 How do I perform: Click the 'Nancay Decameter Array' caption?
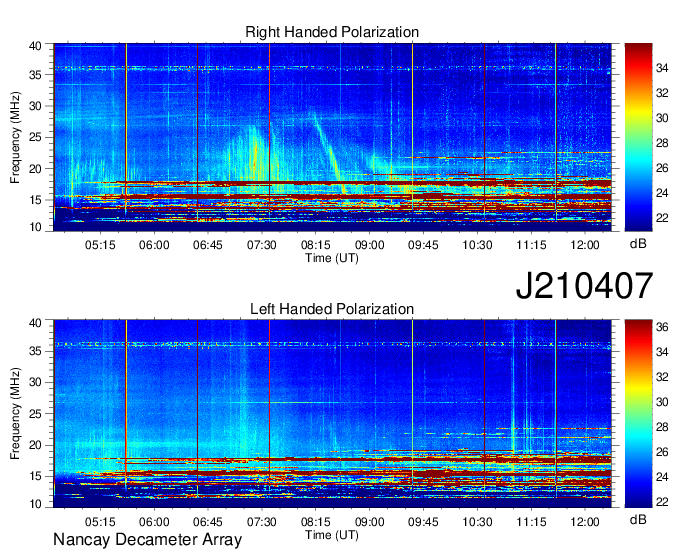tap(147, 539)
